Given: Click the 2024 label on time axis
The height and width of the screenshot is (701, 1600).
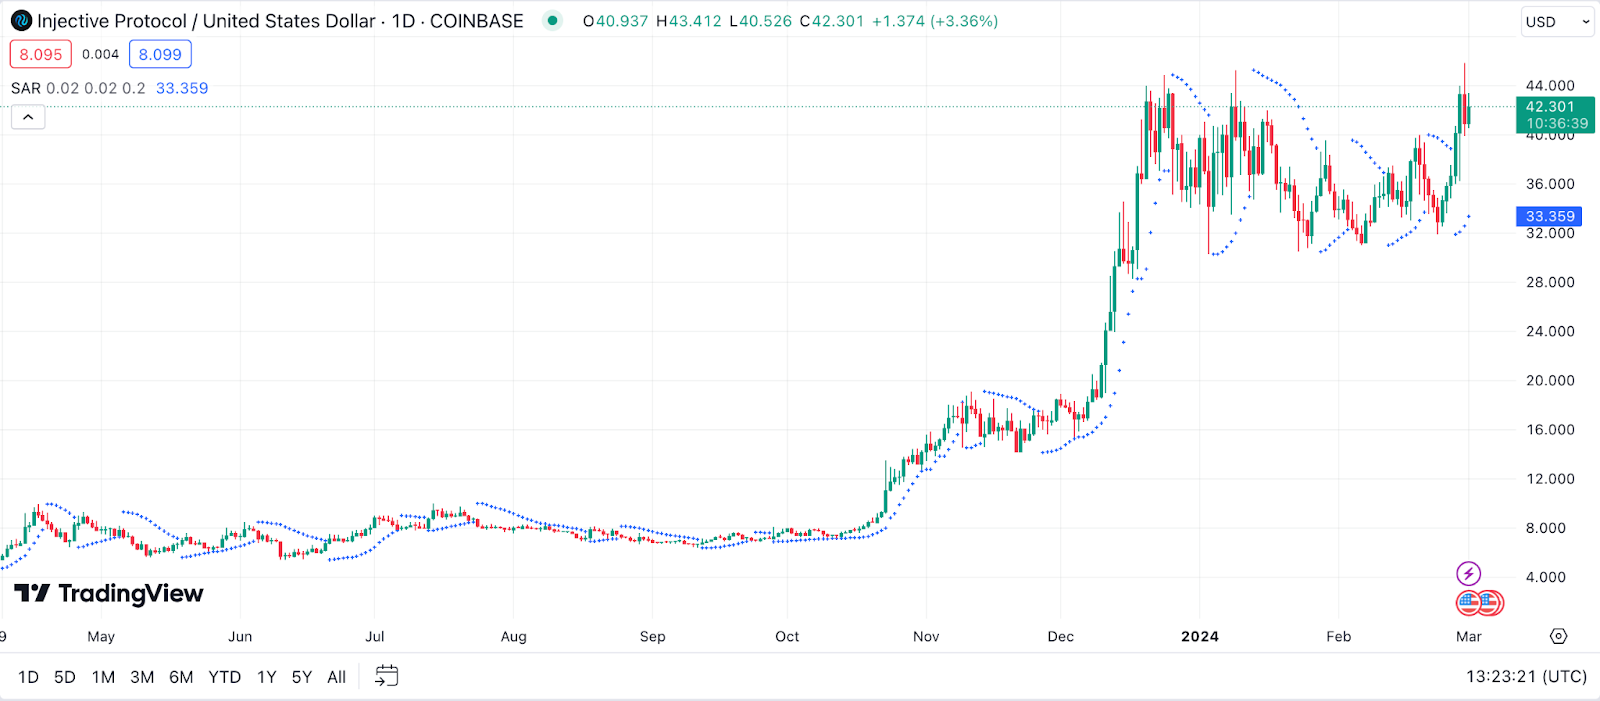Looking at the screenshot, I should tap(1200, 637).
